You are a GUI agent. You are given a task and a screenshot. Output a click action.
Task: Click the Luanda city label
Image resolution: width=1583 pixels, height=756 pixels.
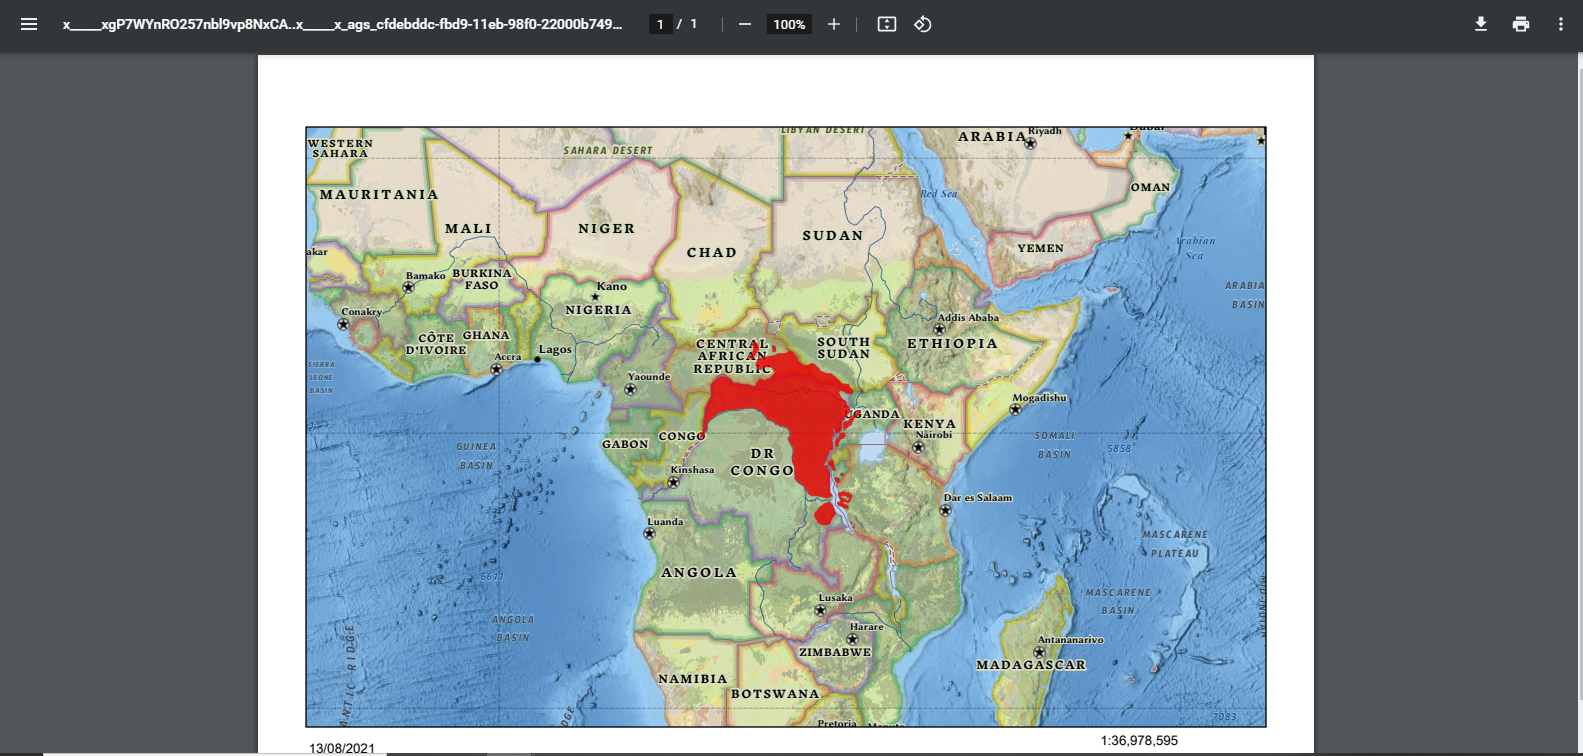(665, 522)
